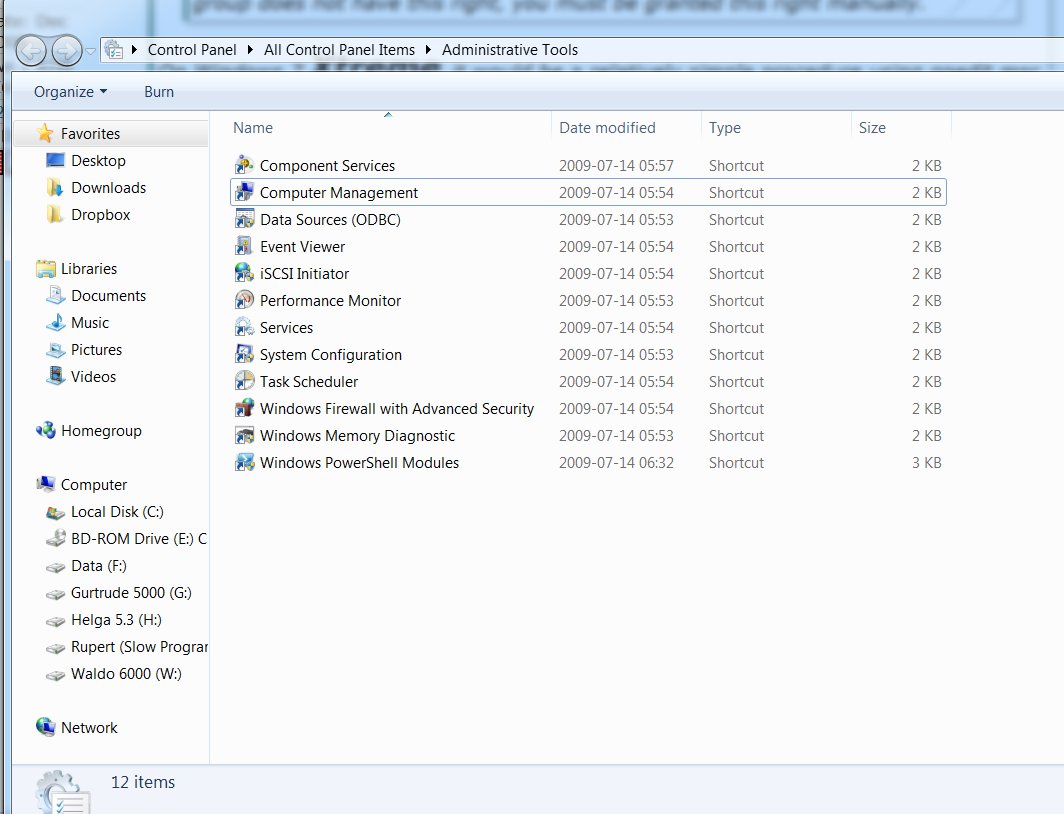
Task: Click the 3 KB size cell
Action: click(x=926, y=463)
